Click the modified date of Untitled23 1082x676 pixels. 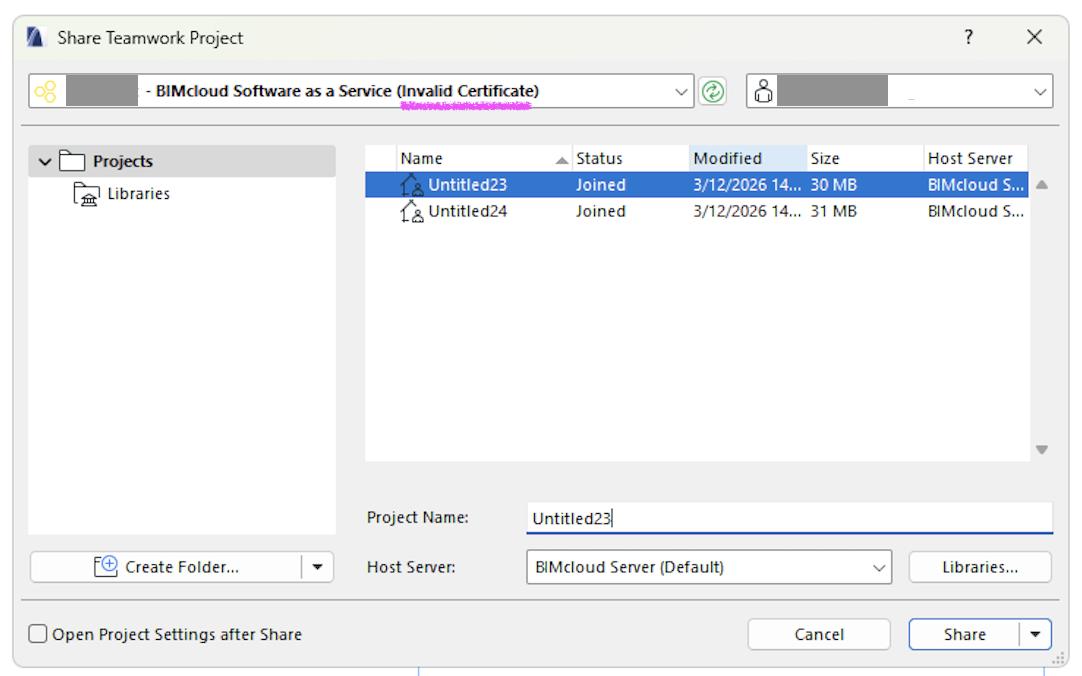(747, 185)
